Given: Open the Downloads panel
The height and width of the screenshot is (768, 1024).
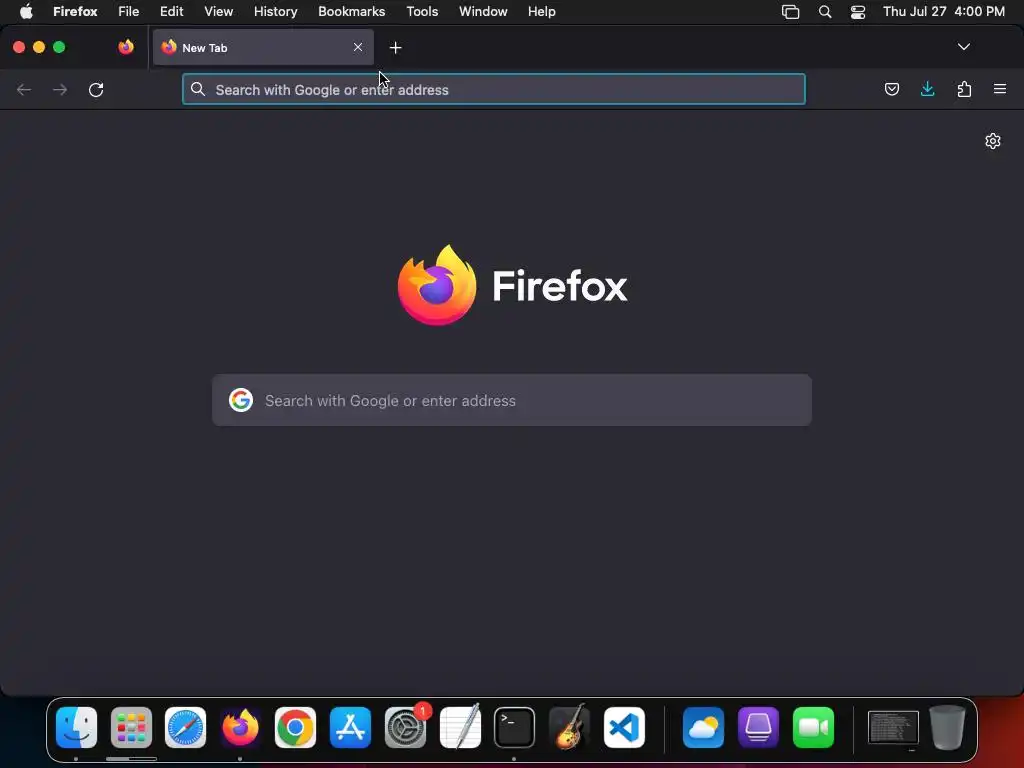Looking at the screenshot, I should click(x=927, y=89).
